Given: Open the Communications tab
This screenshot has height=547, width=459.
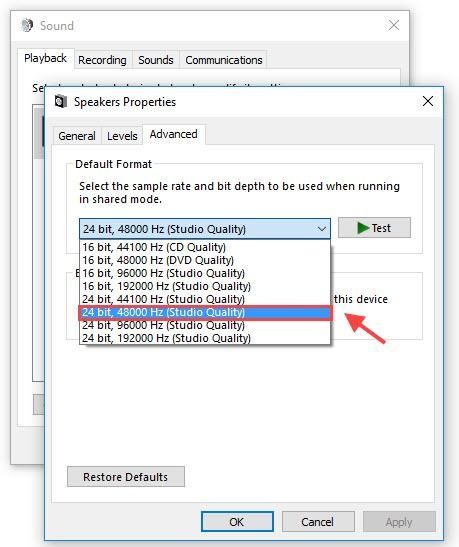Looking at the screenshot, I should click(224, 60).
